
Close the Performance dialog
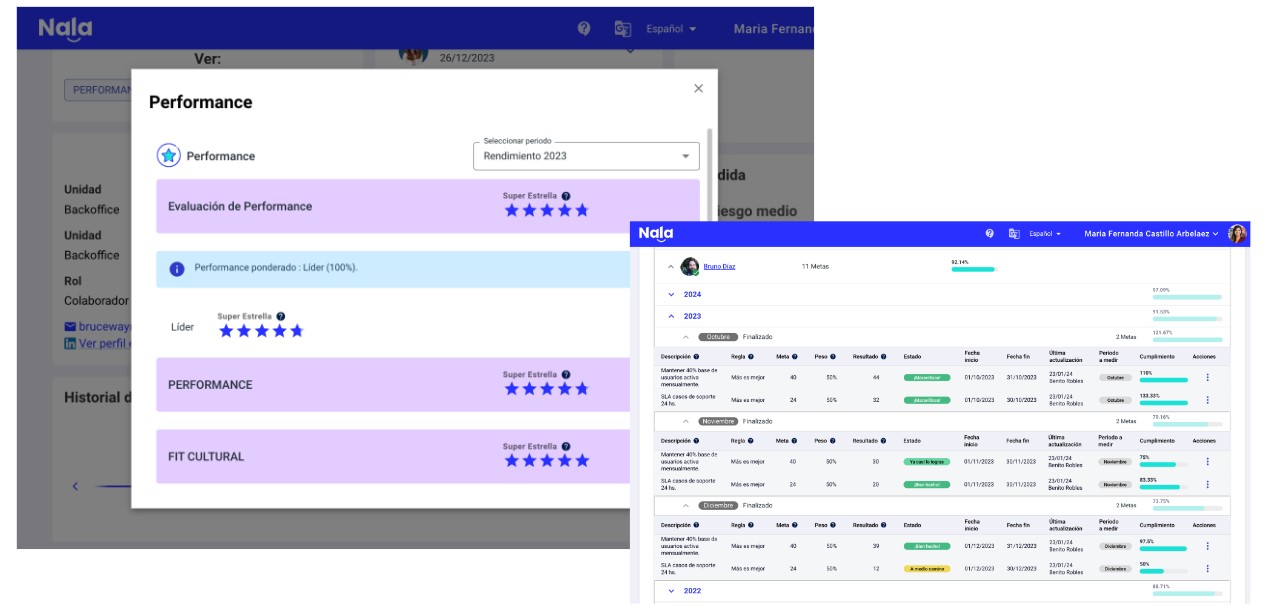point(698,88)
